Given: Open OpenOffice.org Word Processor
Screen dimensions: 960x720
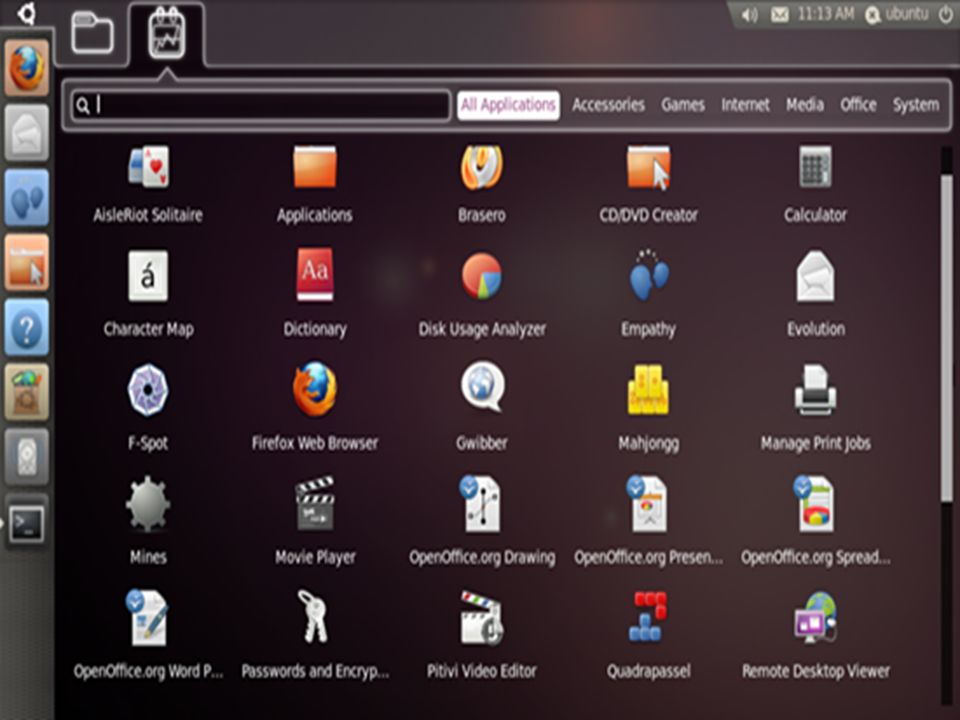Looking at the screenshot, I should pyautogui.click(x=148, y=618).
